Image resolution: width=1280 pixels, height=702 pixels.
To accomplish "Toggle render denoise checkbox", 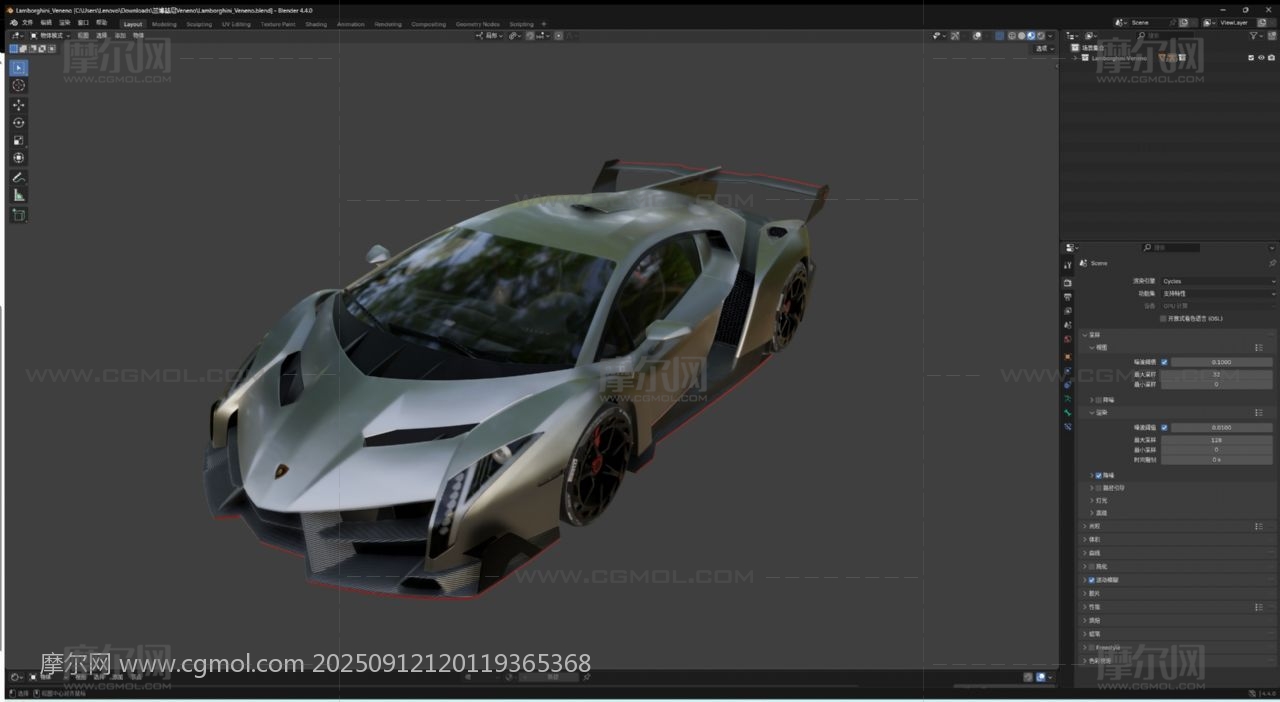I will (1099, 475).
